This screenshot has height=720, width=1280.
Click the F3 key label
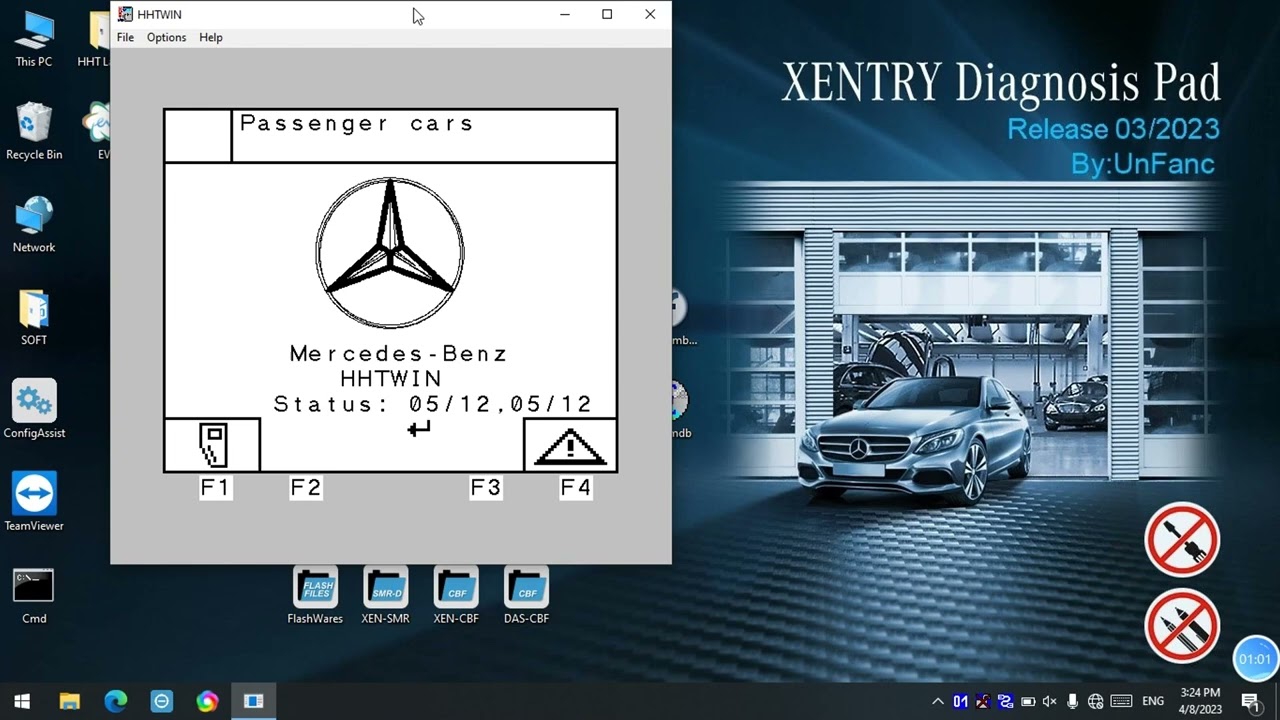pos(485,487)
